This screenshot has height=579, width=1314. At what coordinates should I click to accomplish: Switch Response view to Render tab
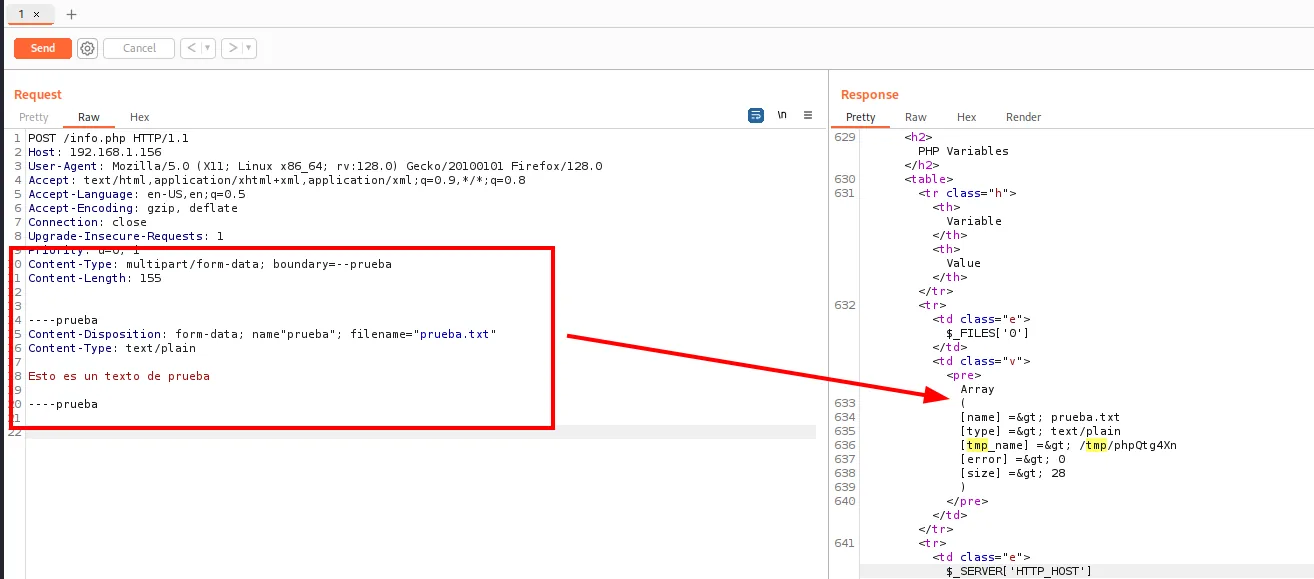click(x=1023, y=117)
